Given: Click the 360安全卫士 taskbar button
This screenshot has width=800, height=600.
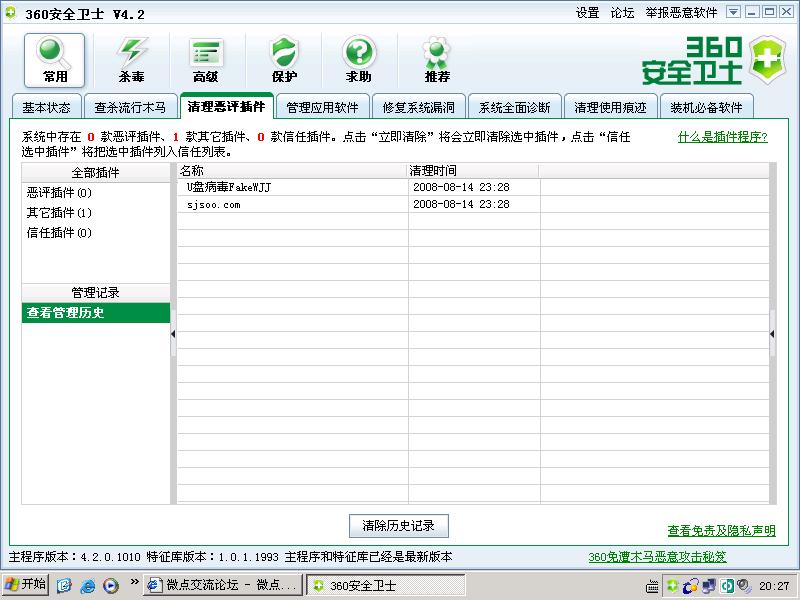Looking at the screenshot, I should click(386, 585).
